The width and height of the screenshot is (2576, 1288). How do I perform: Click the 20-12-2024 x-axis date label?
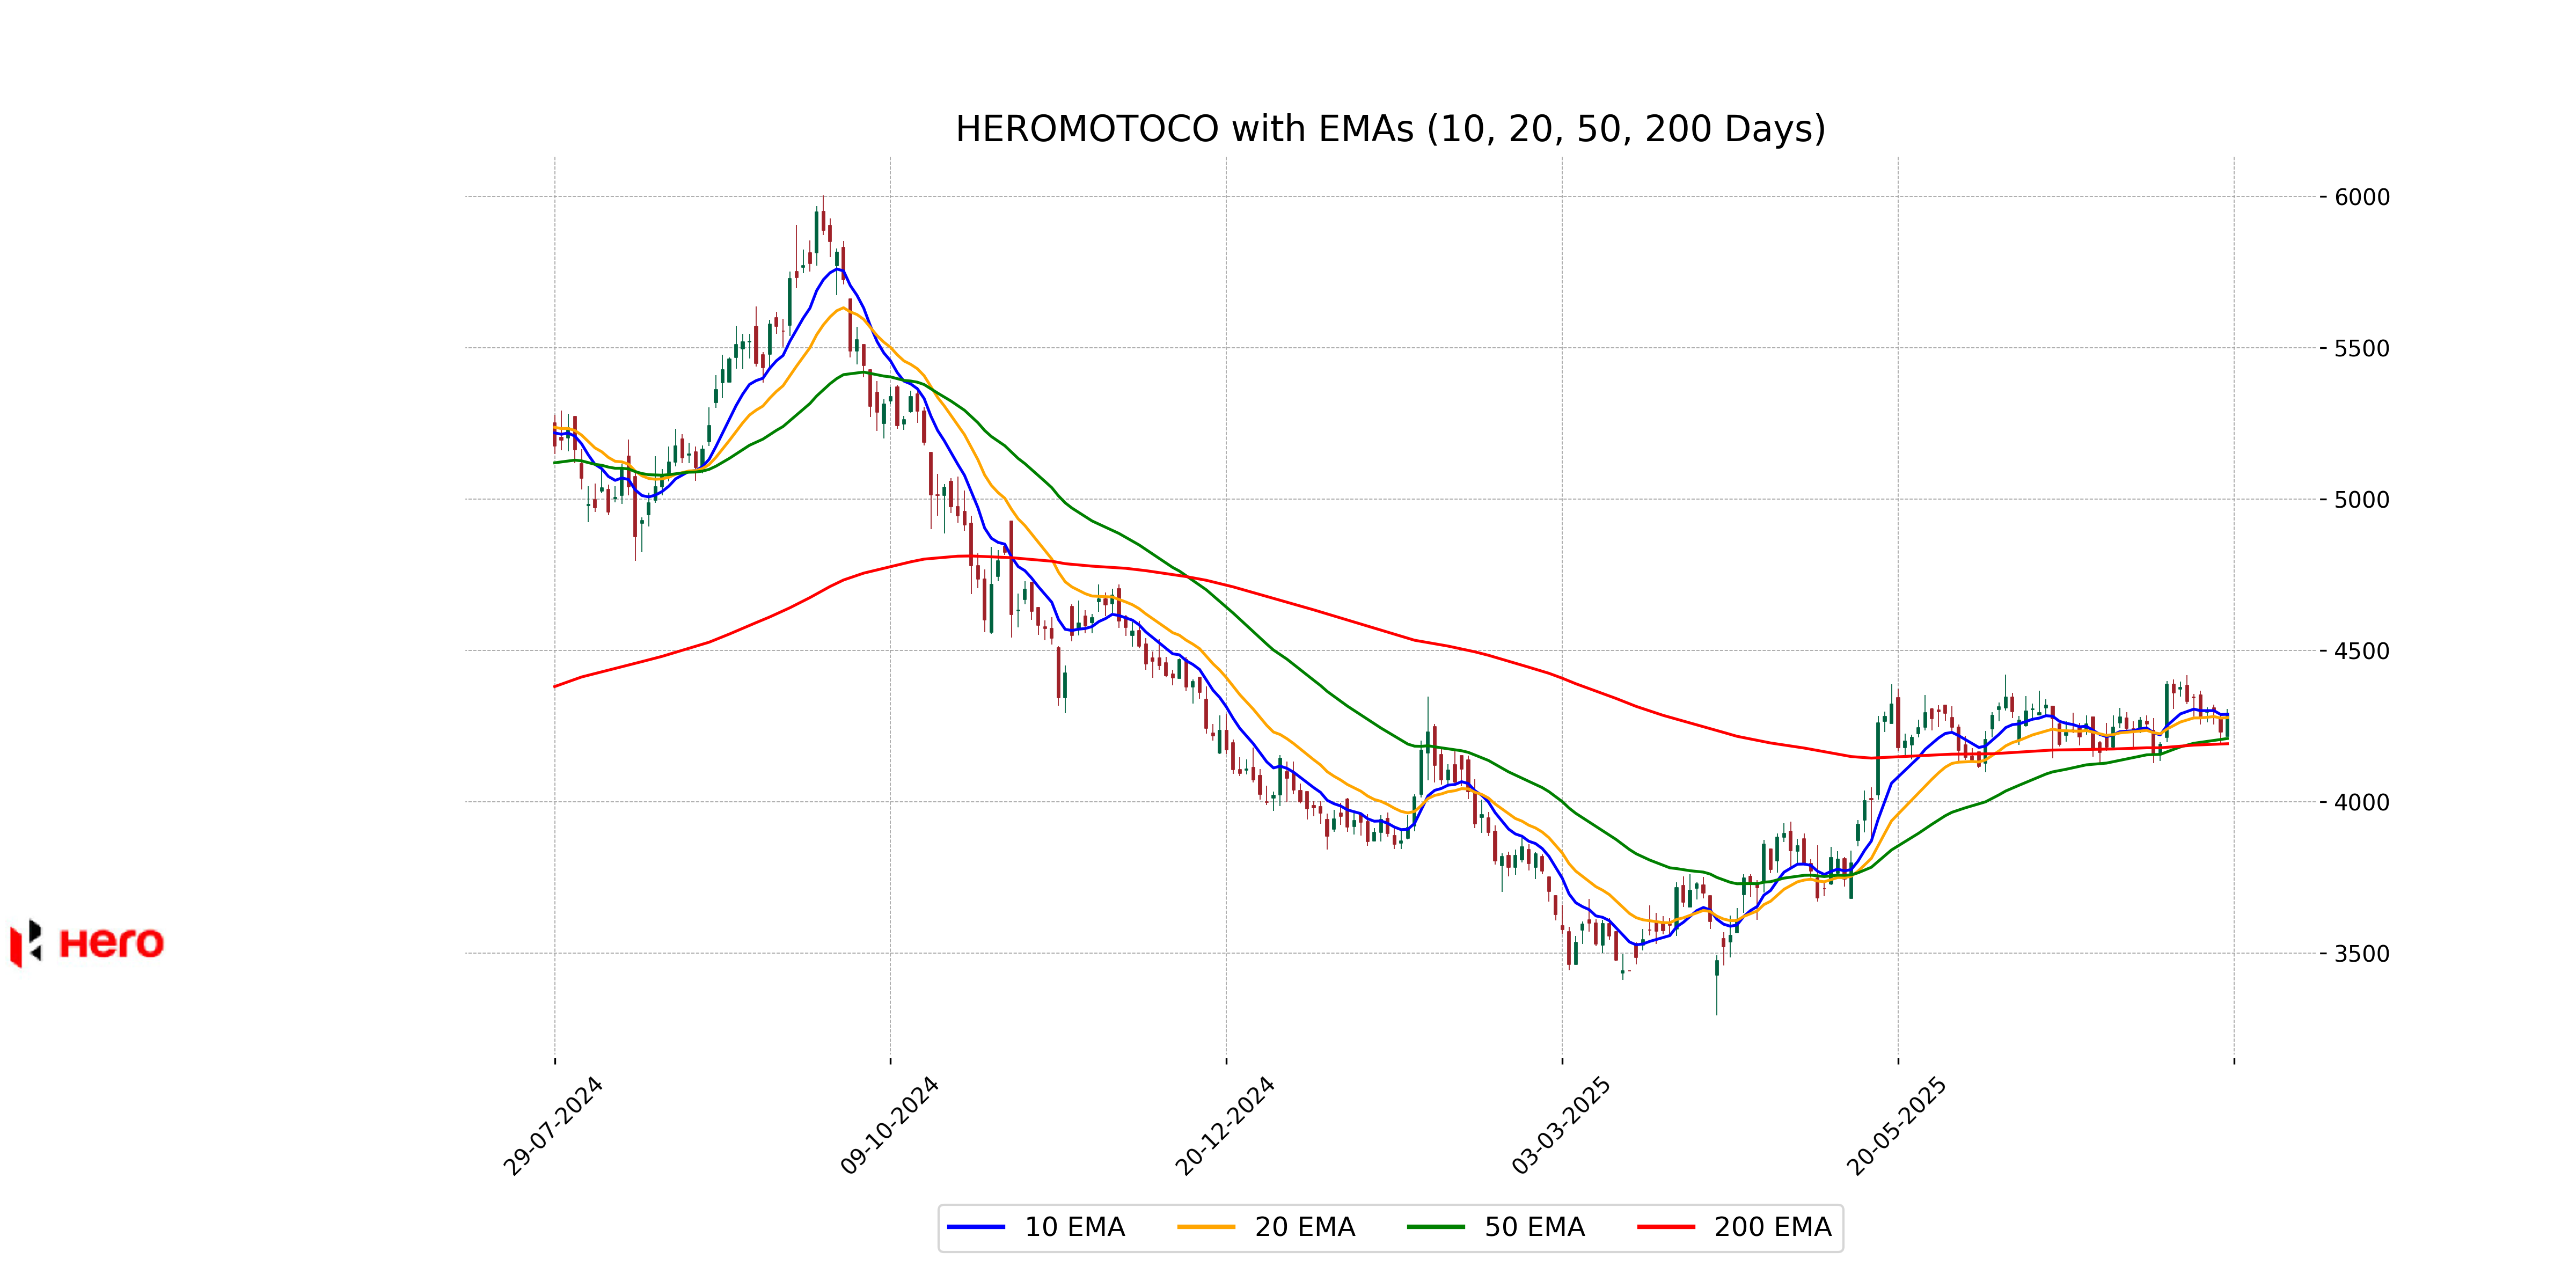click(x=1225, y=1126)
